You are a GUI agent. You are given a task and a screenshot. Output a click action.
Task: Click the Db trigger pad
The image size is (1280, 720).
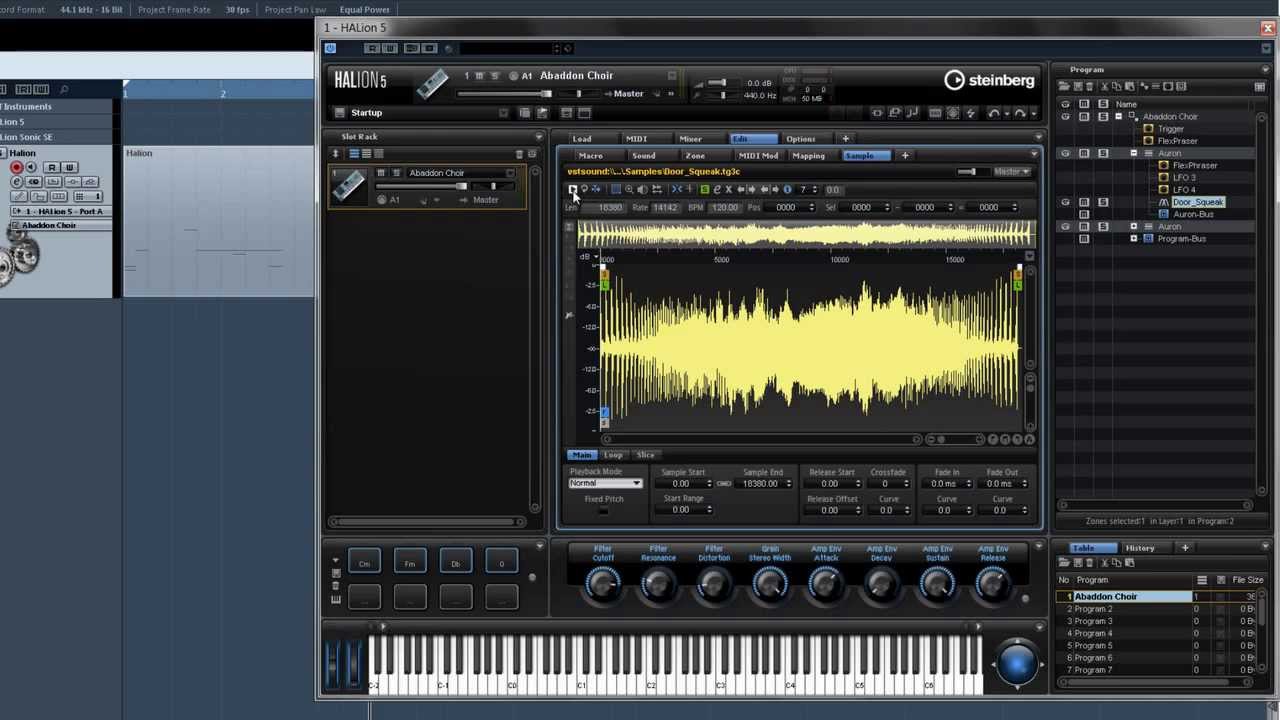tap(456, 563)
